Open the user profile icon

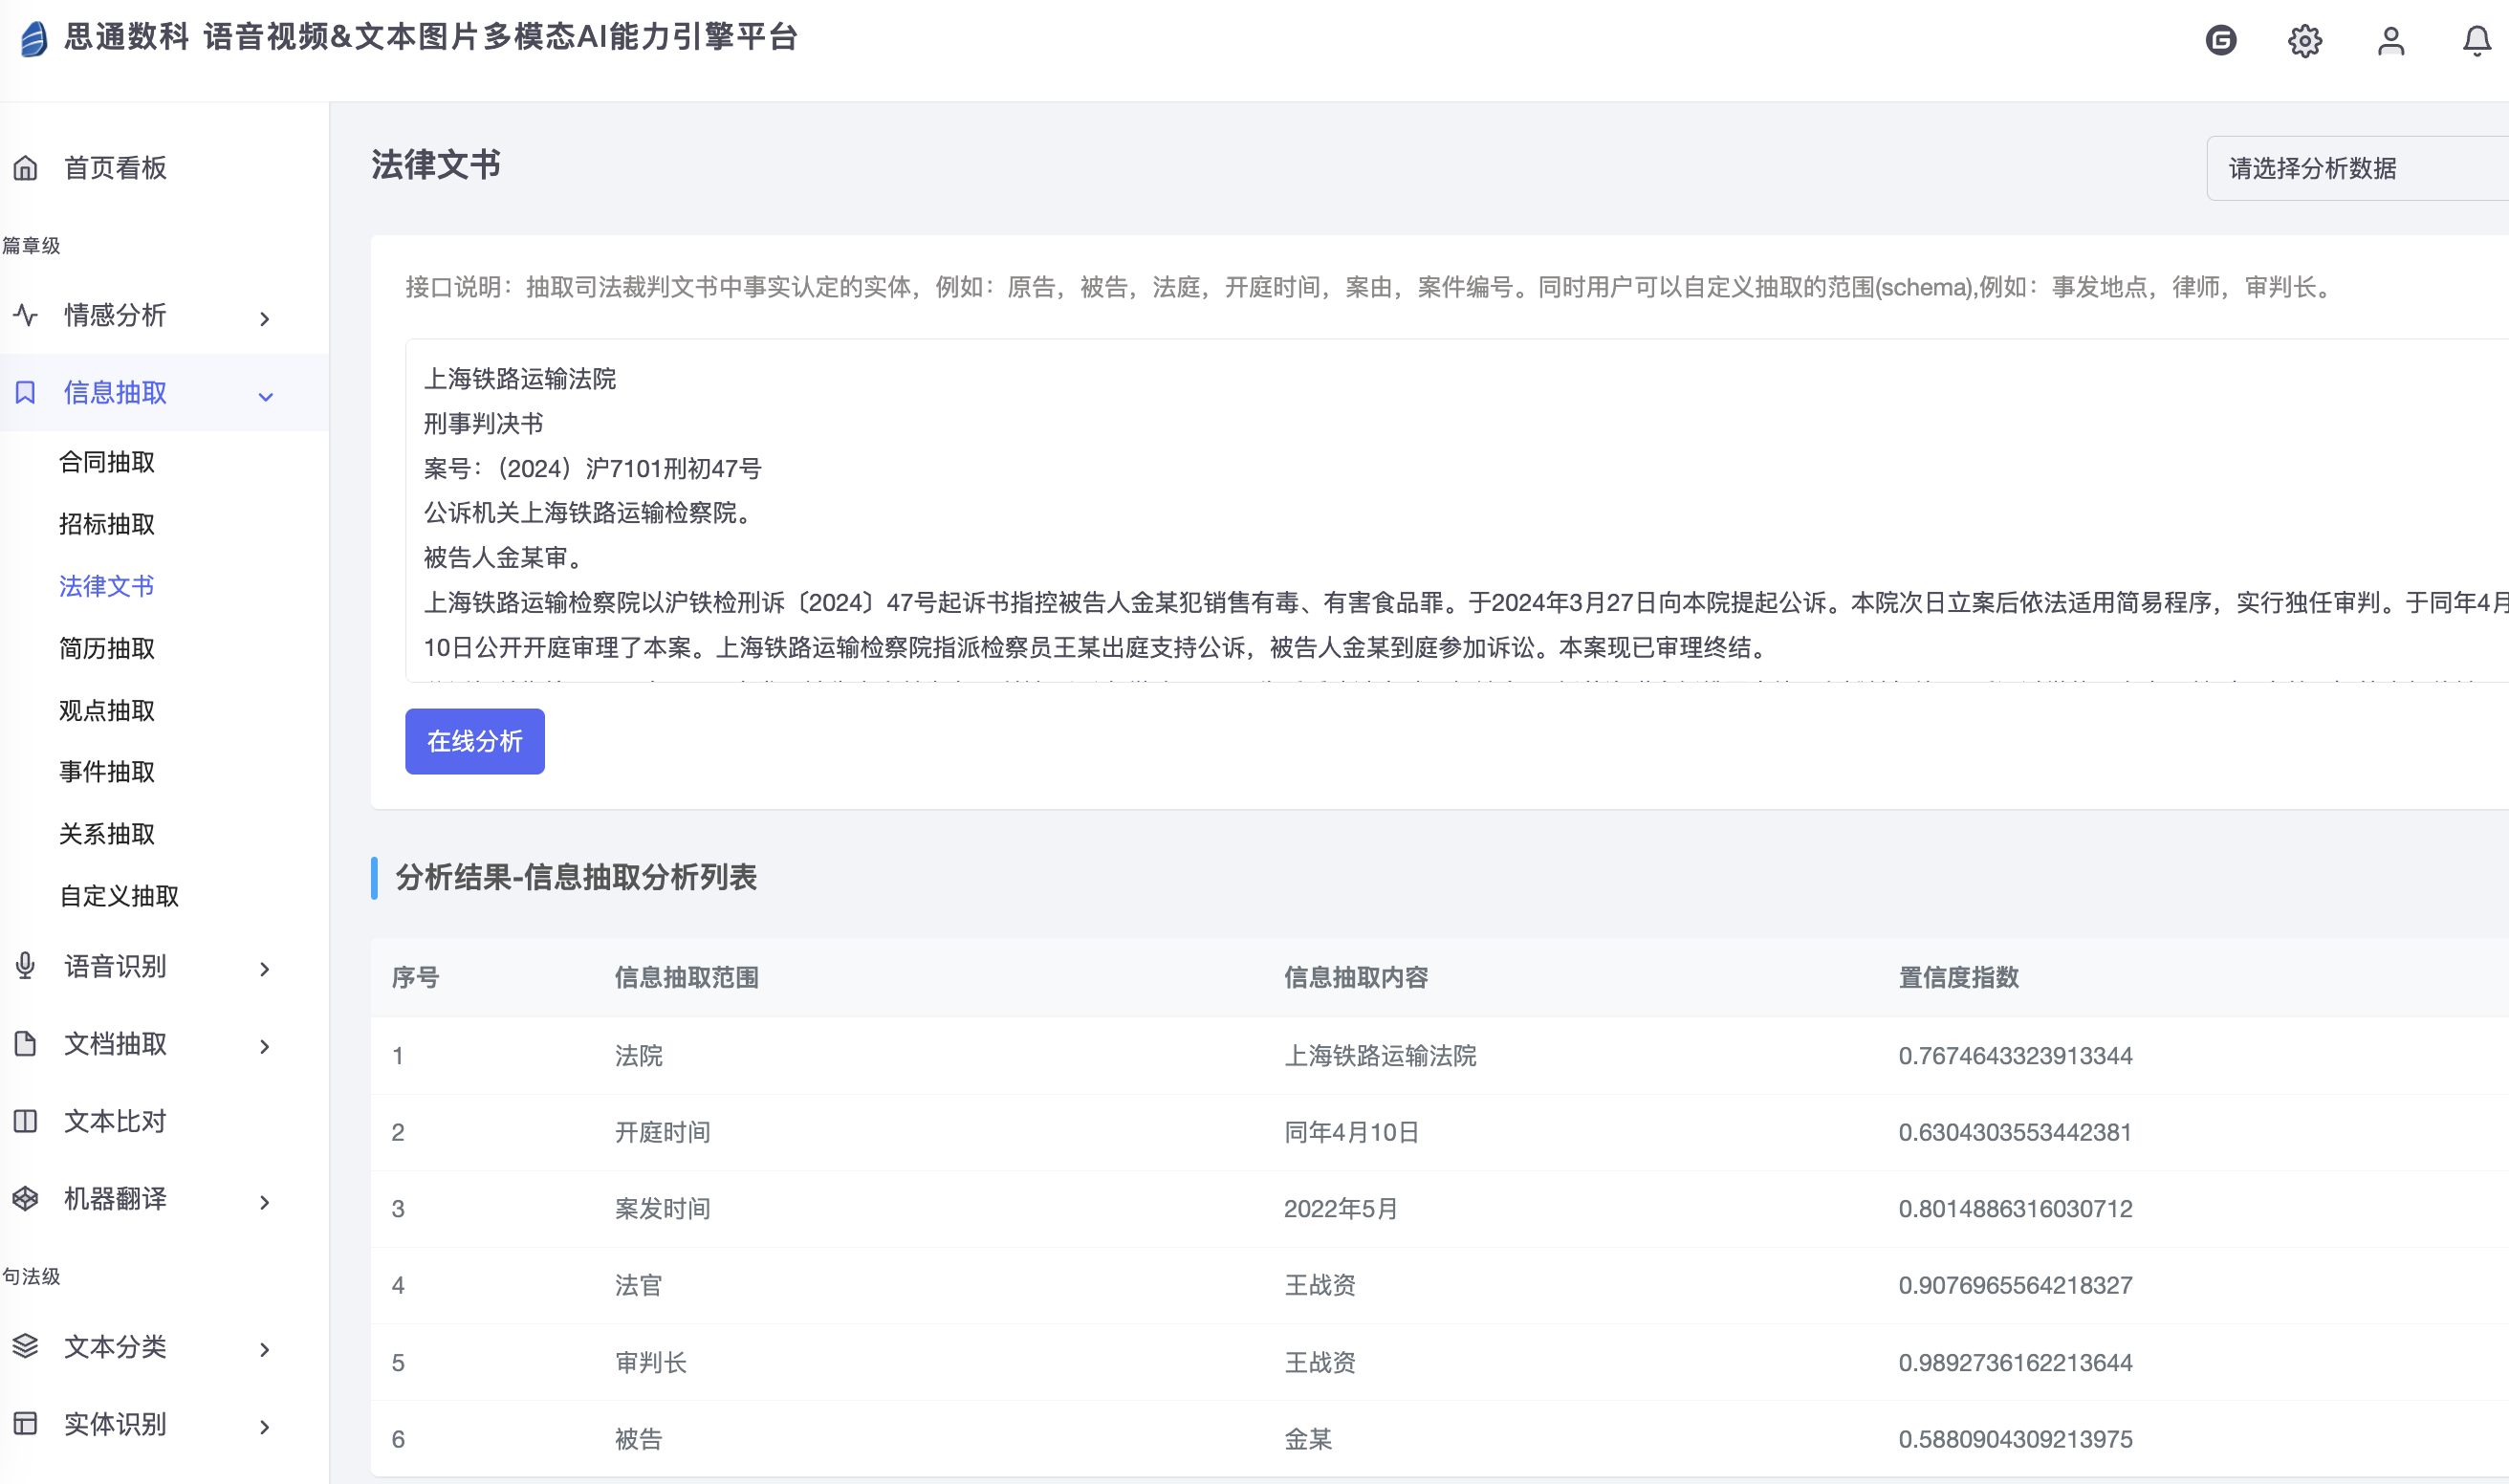2390,41
